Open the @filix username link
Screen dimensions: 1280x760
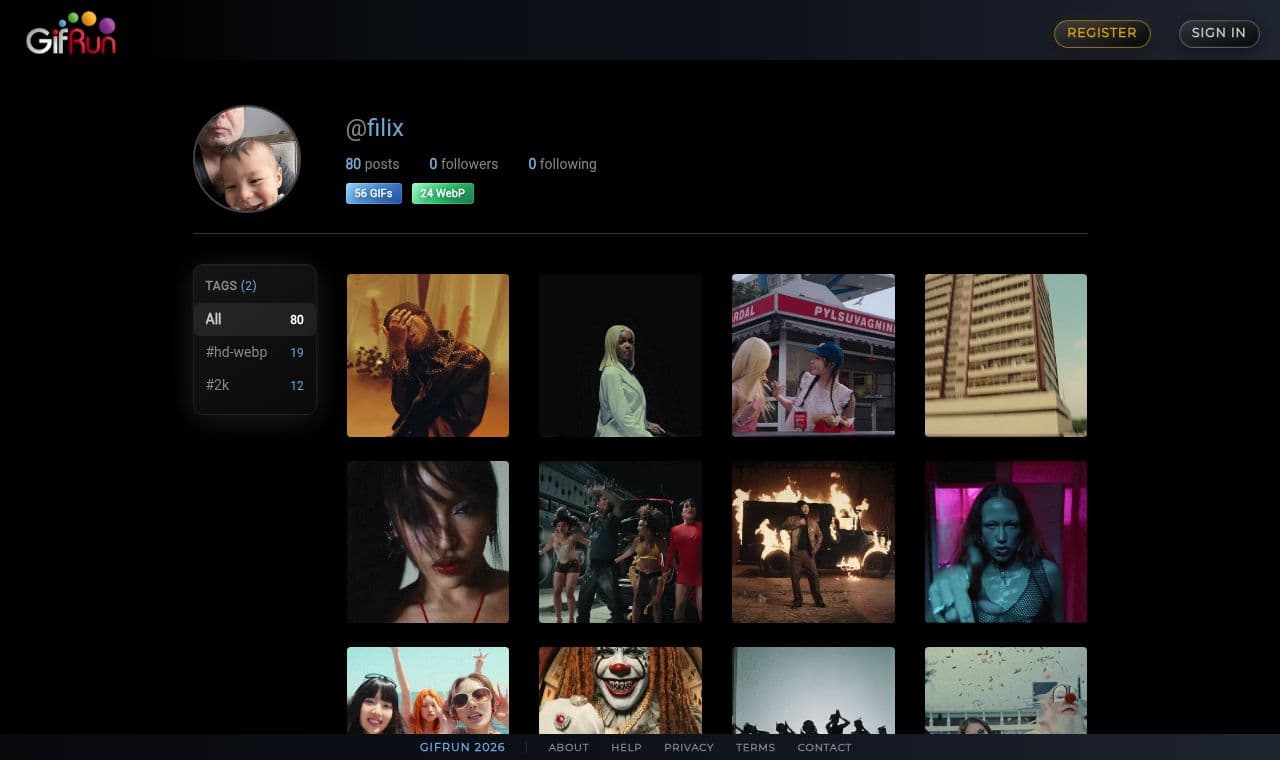375,128
